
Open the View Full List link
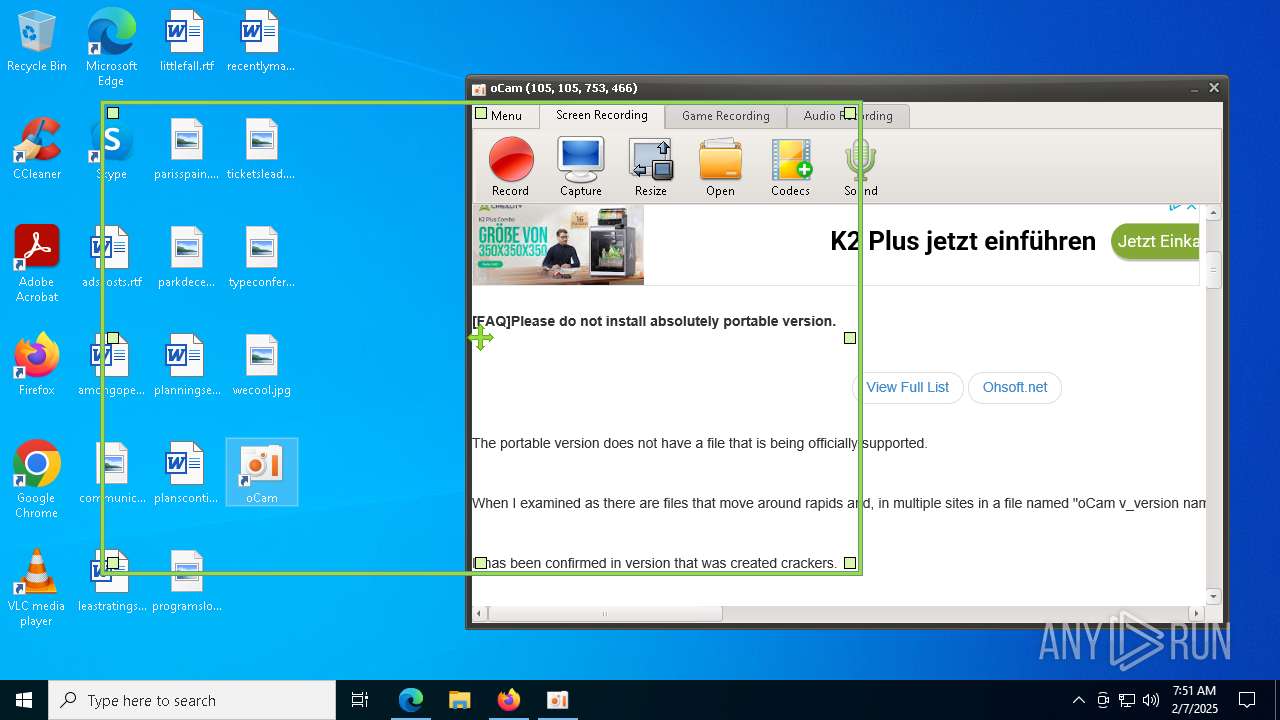(x=908, y=387)
